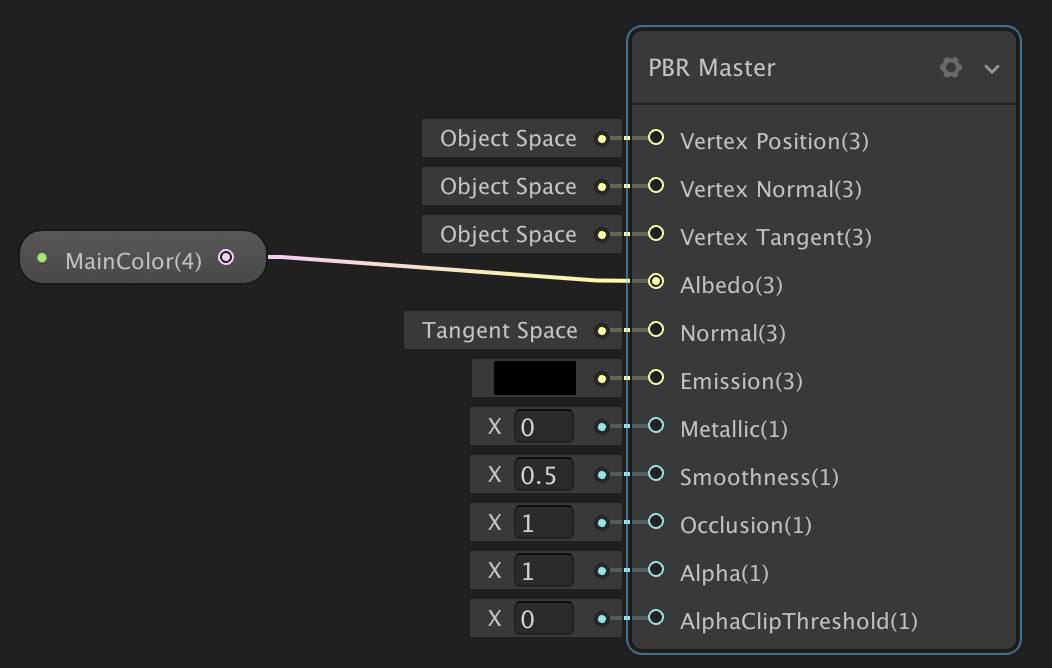Open Vertex Tangent Object Space dropdown
The image size is (1052, 668).
click(508, 235)
